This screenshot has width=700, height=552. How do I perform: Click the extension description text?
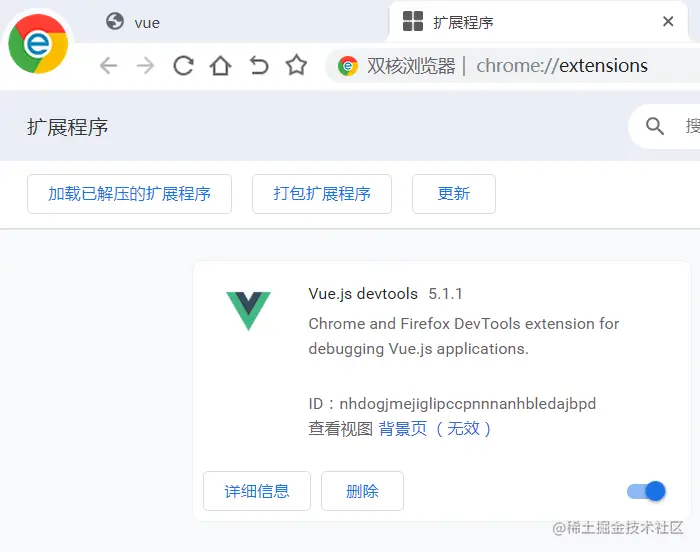pyautogui.click(x=463, y=336)
